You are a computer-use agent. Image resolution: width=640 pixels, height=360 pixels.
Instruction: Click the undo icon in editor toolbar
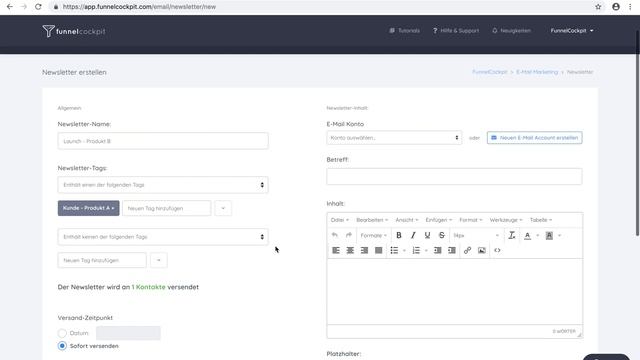tap(335, 236)
